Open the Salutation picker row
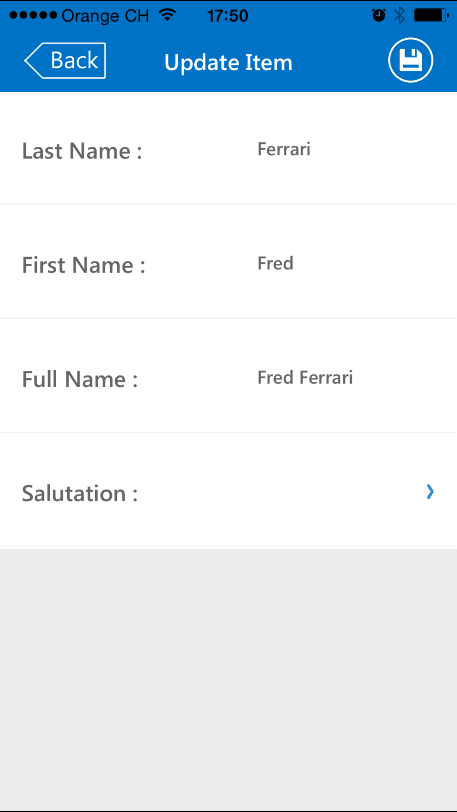 [228, 490]
